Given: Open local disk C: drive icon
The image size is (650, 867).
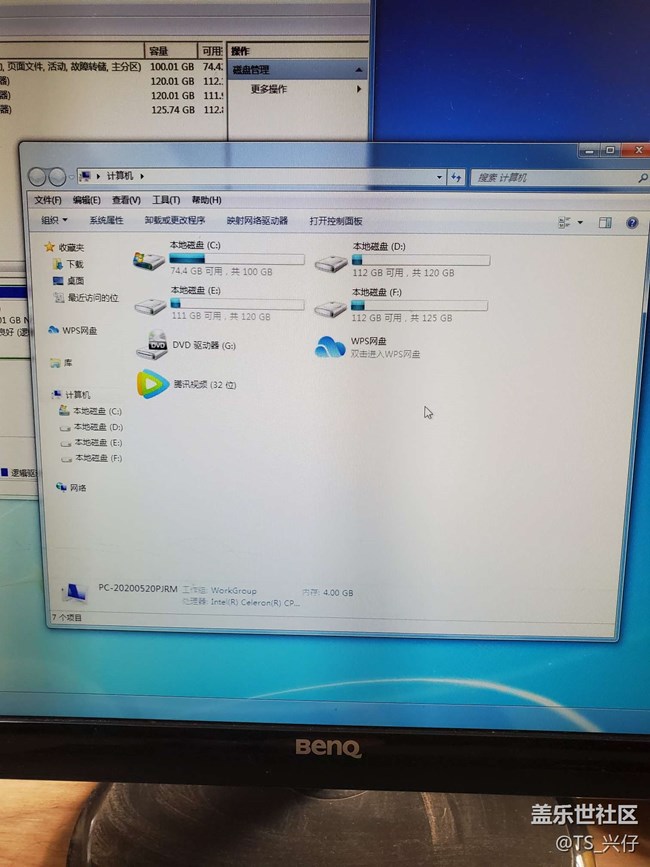Looking at the screenshot, I should (150, 260).
